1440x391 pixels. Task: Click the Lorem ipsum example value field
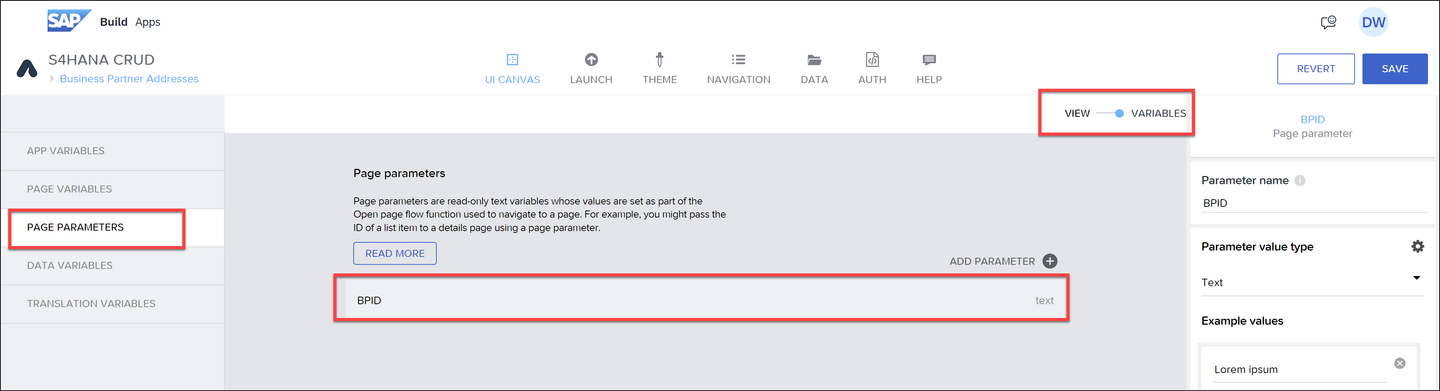point(1300,369)
